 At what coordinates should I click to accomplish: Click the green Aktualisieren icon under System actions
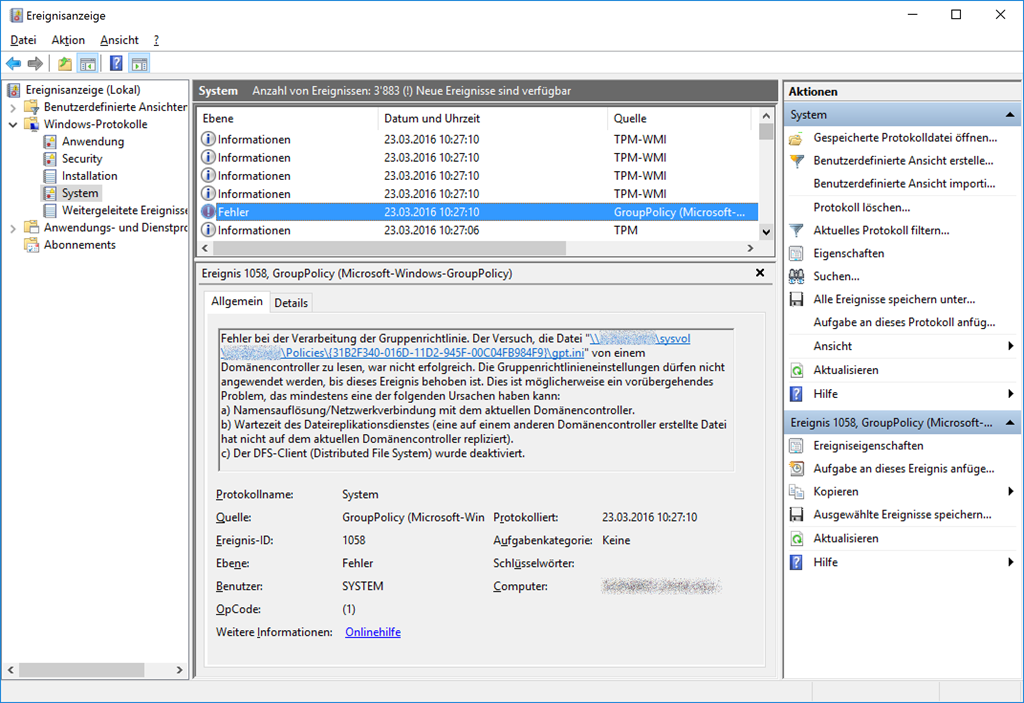tap(796, 370)
